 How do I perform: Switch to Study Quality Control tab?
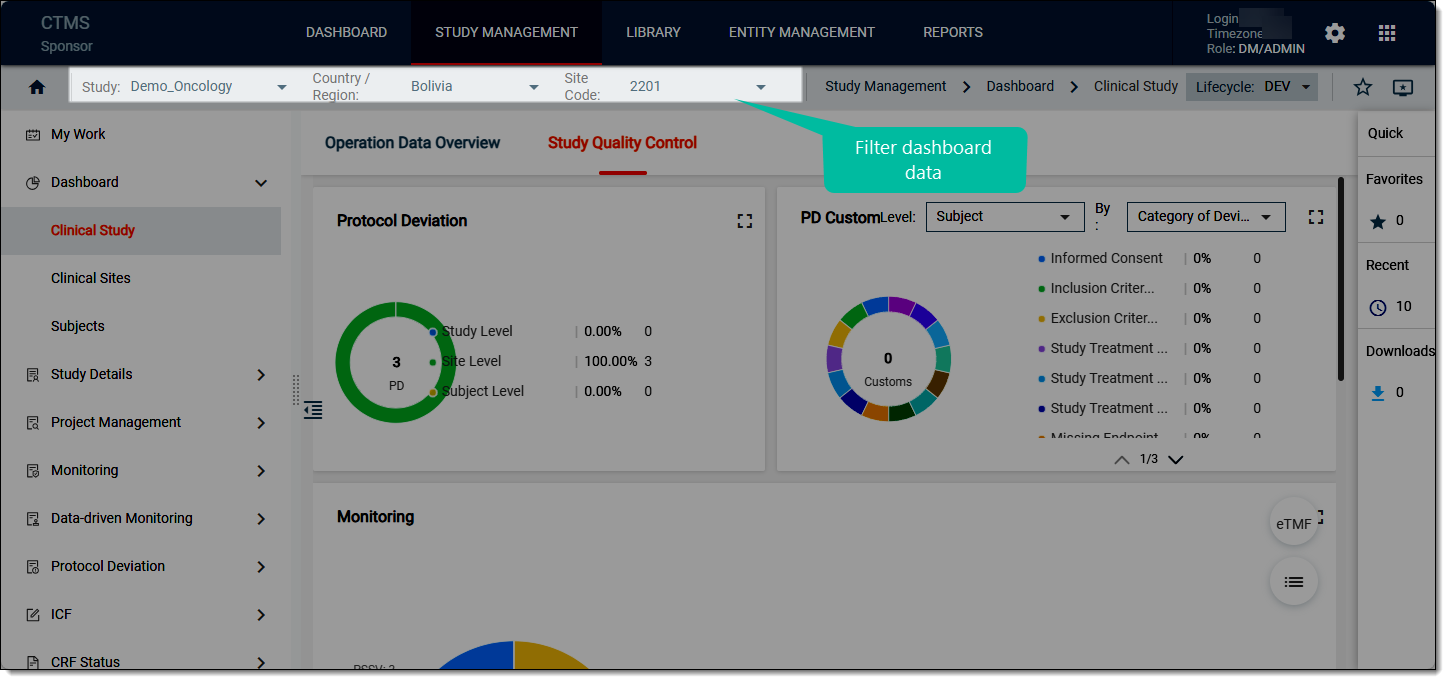[x=622, y=143]
